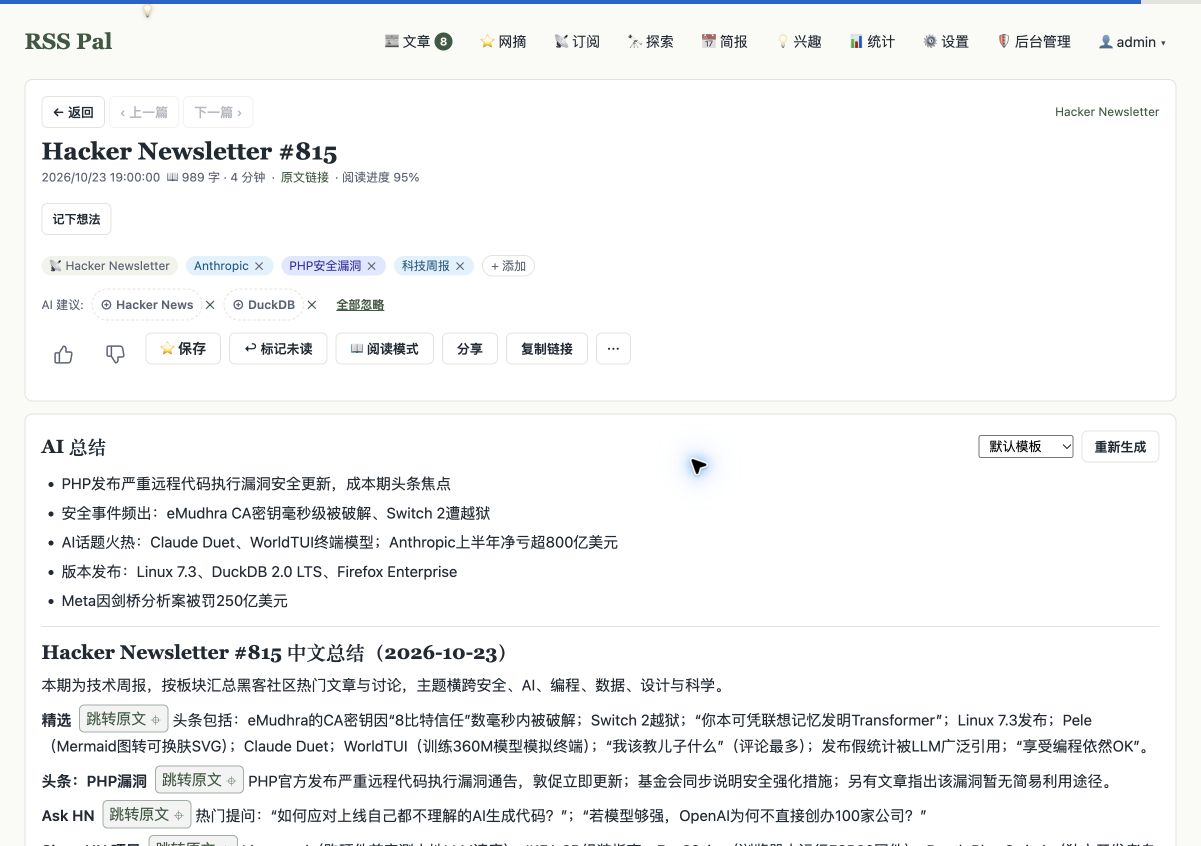Open the more options ellipsis menu
The image size is (1201, 846).
click(613, 349)
